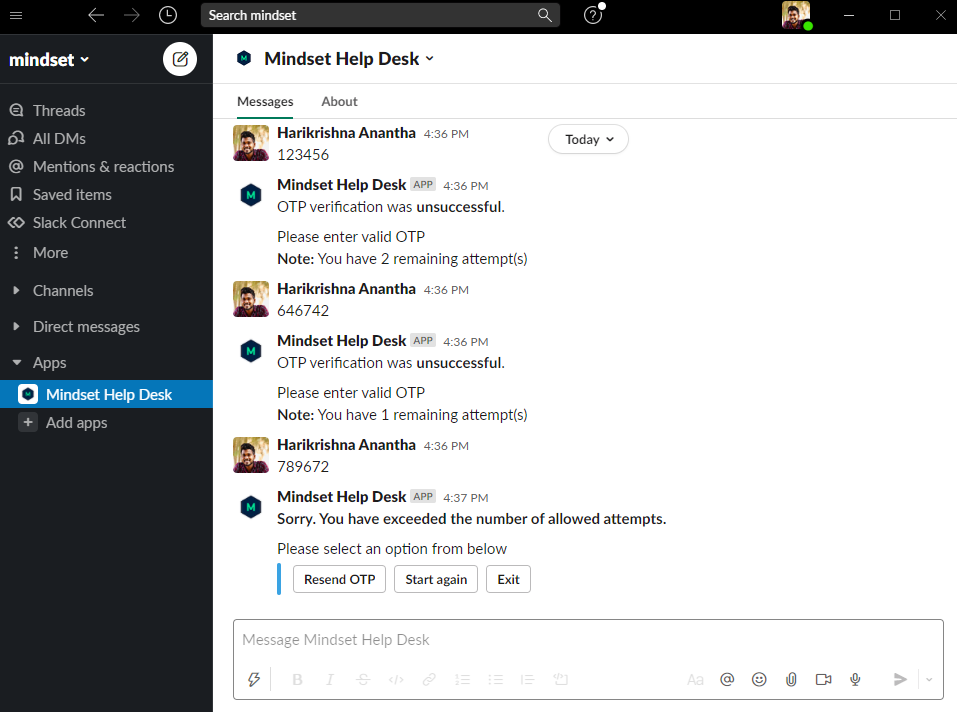Click the Resend OTP button

339,579
